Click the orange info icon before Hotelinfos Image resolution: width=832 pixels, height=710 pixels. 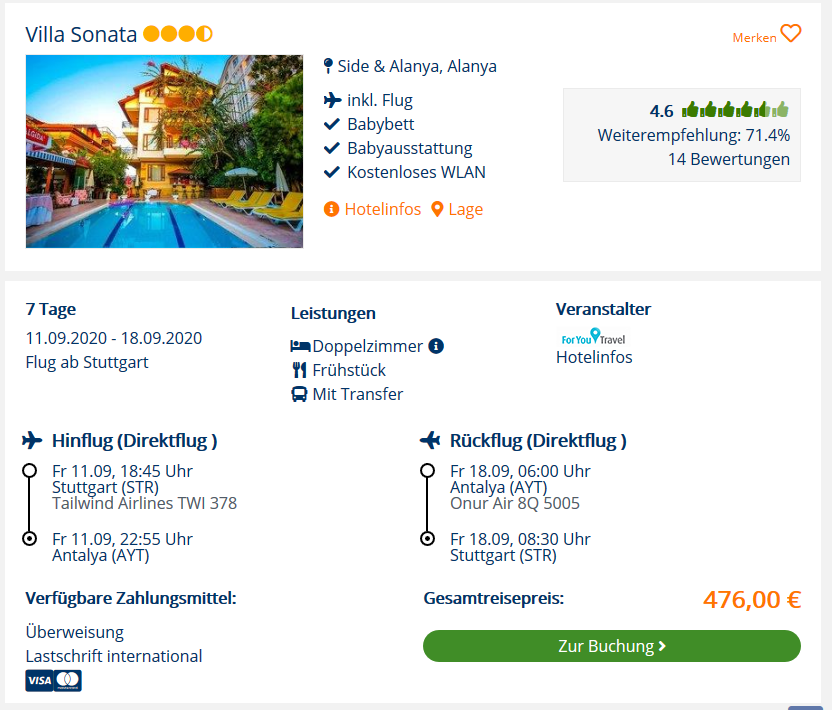[331, 209]
